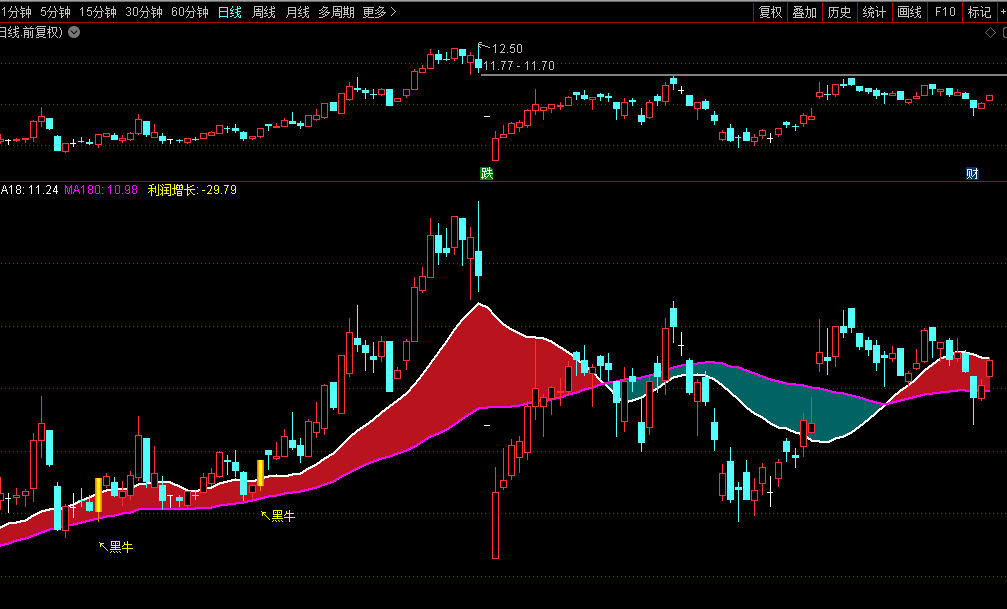Toggle the 叠加 overlay option
Viewport: 1007px width, 609px height.
pyautogui.click(x=804, y=12)
